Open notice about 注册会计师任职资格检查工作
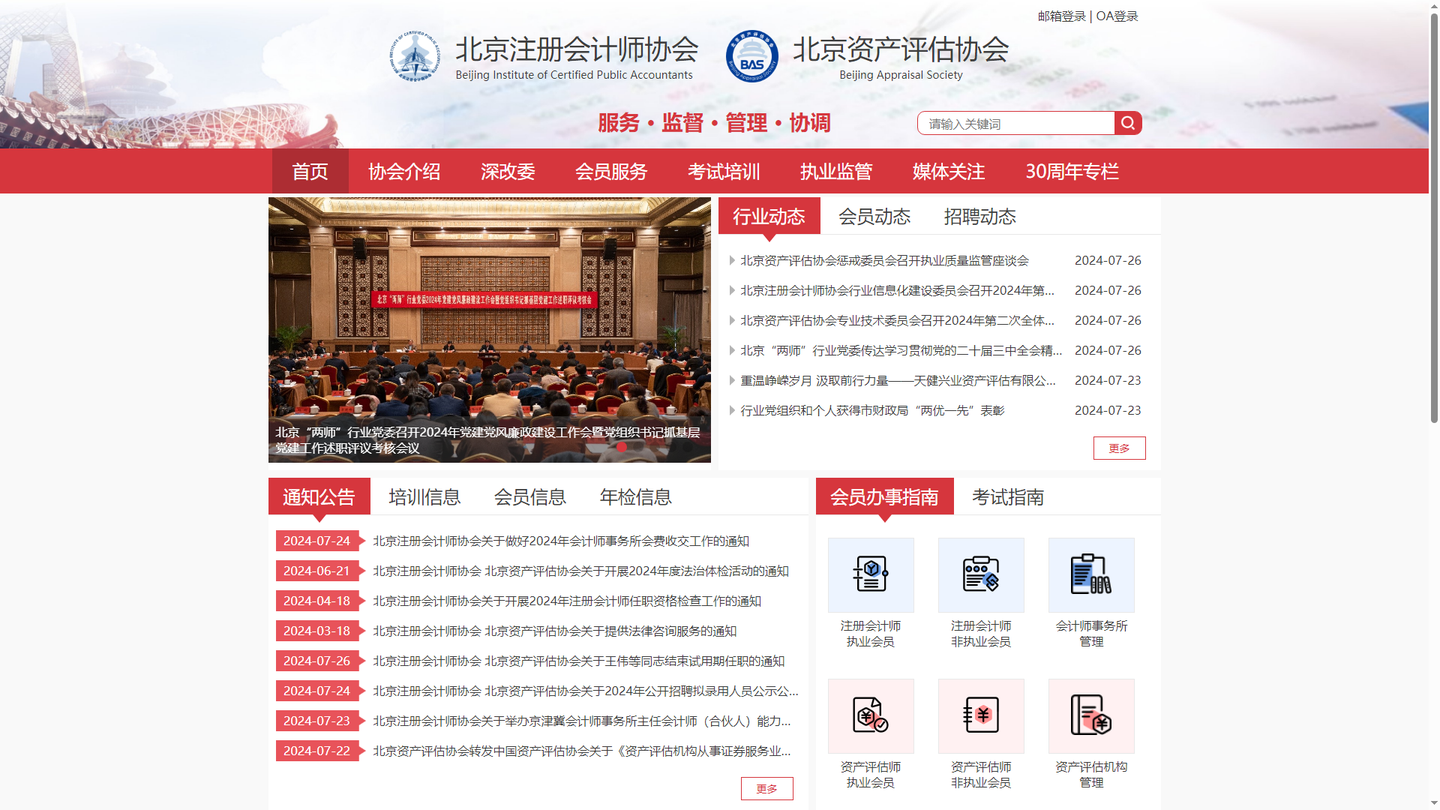Image resolution: width=1440 pixels, height=810 pixels. [567, 601]
